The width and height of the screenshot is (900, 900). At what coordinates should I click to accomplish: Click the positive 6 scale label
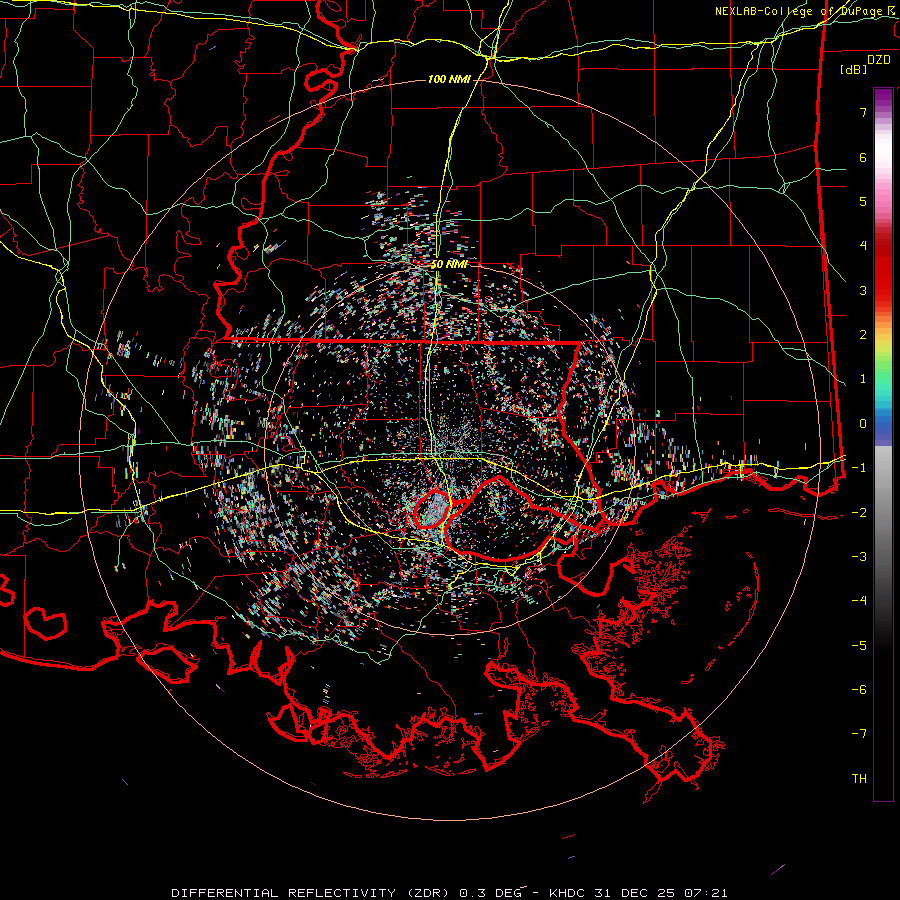point(863,157)
